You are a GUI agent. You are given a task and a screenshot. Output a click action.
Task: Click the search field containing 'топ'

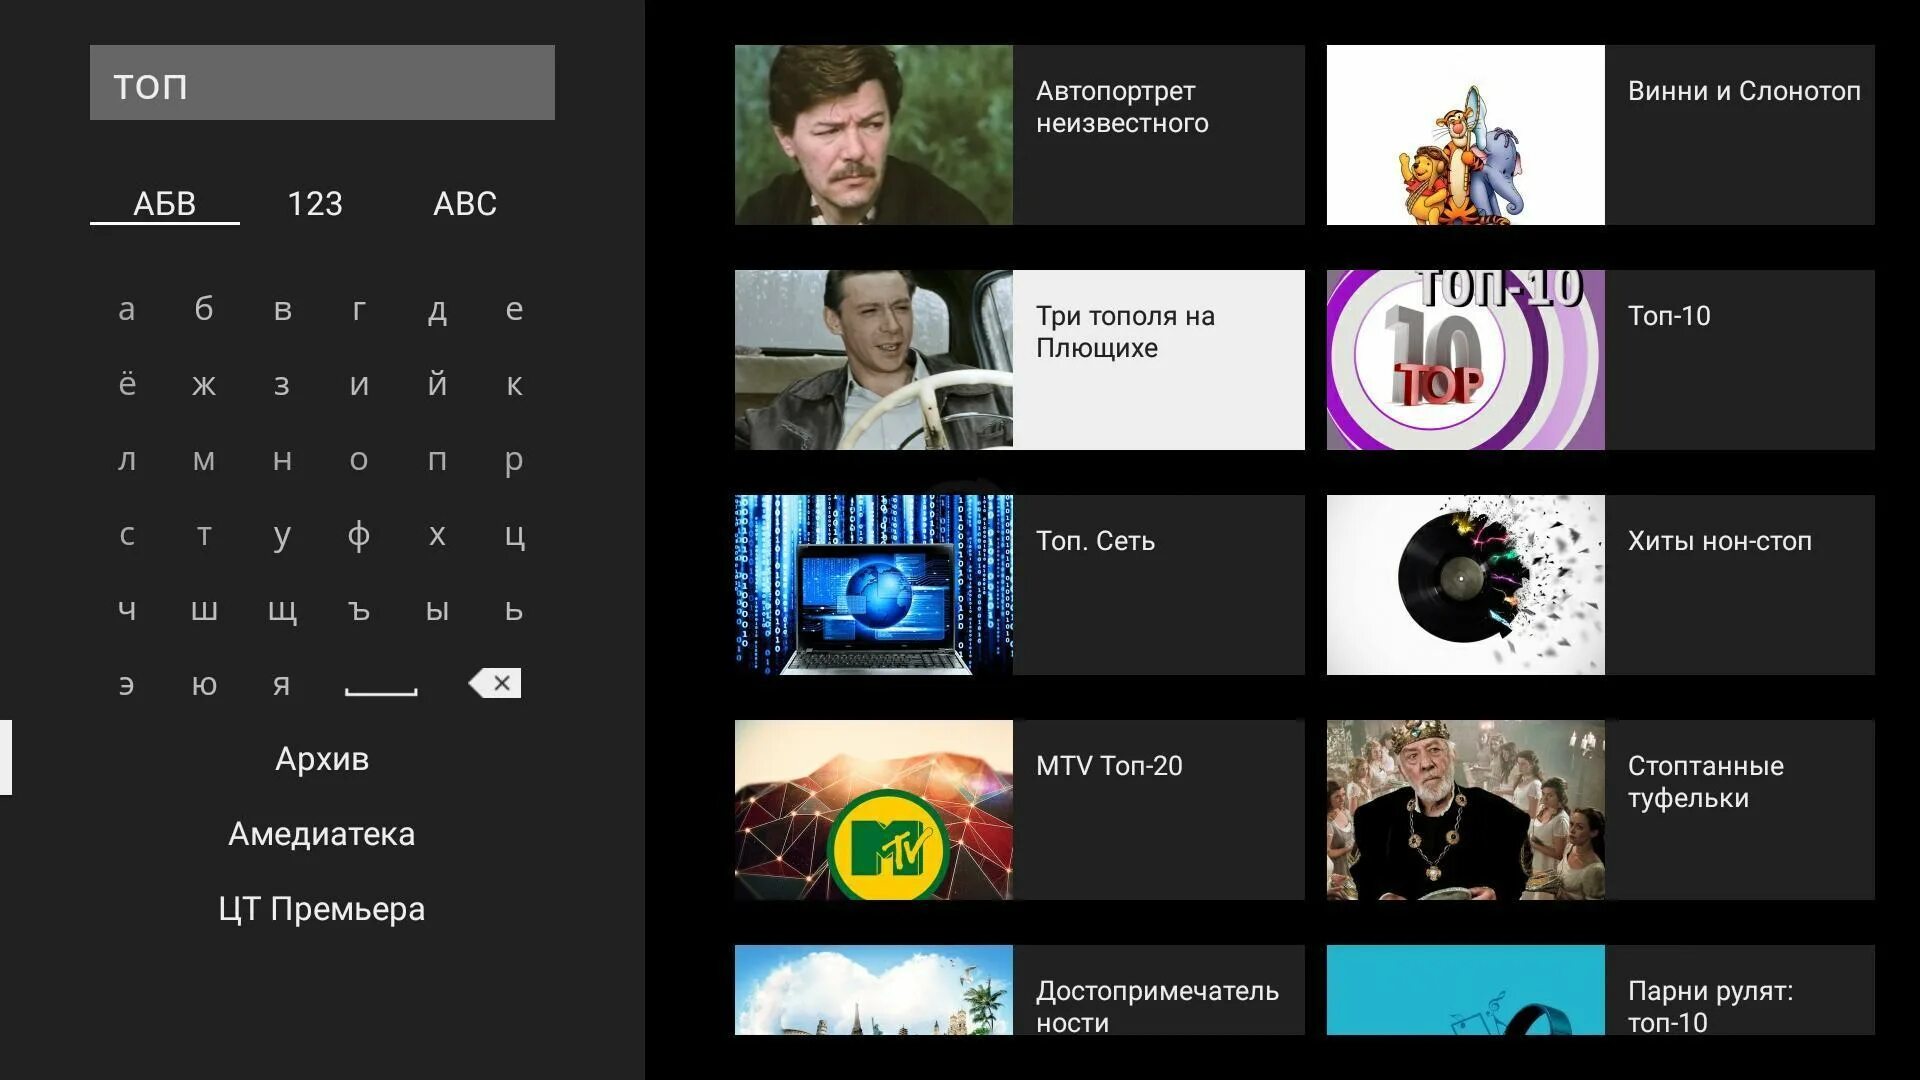tap(322, 83)
